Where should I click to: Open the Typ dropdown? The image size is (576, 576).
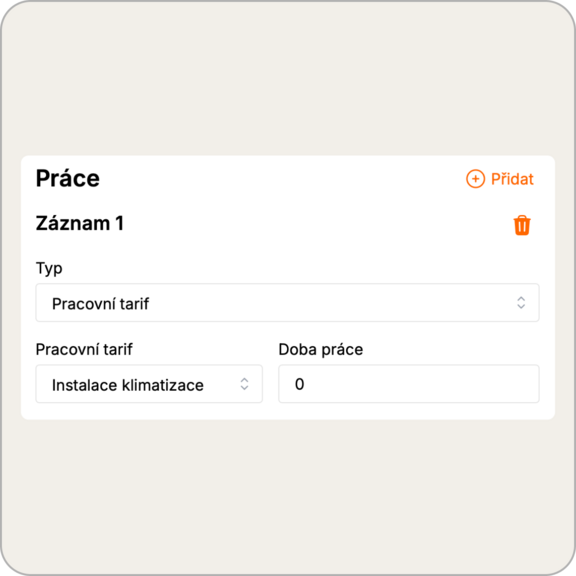(287, 303)
